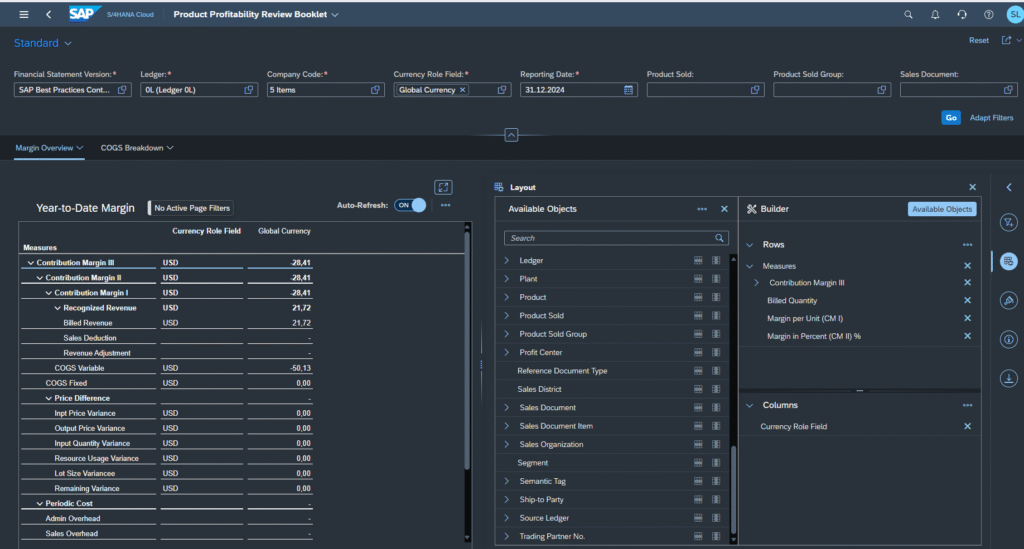Collapse the right sidebar with chevron
Image resolution: width=1024 pixels, height=549 pixels.
coord(1009,187)
